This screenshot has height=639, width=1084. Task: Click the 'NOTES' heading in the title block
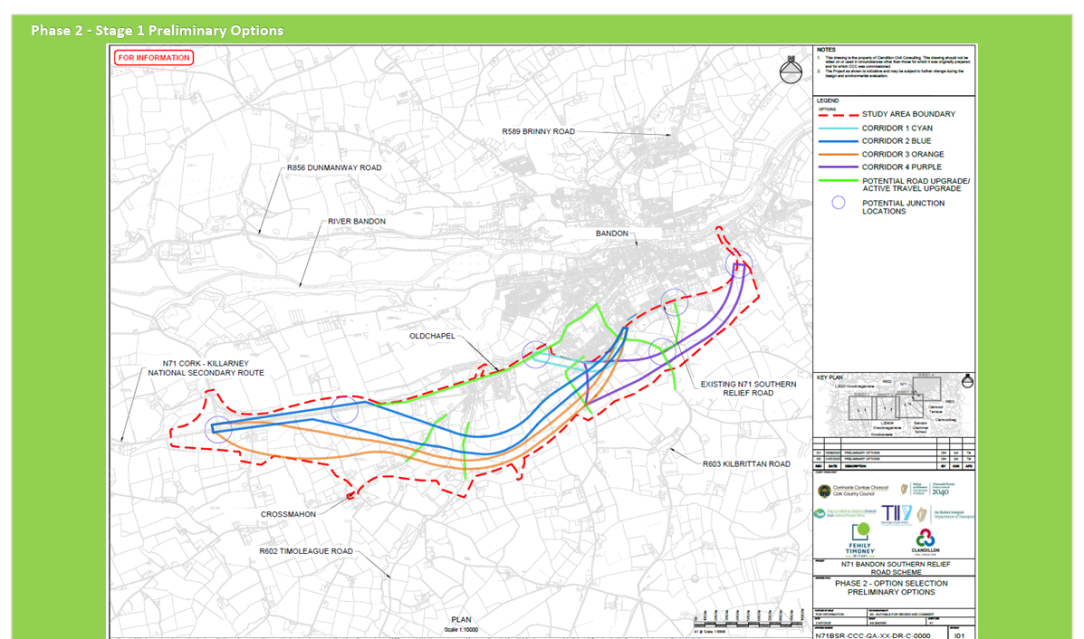[x=826, y=50]
